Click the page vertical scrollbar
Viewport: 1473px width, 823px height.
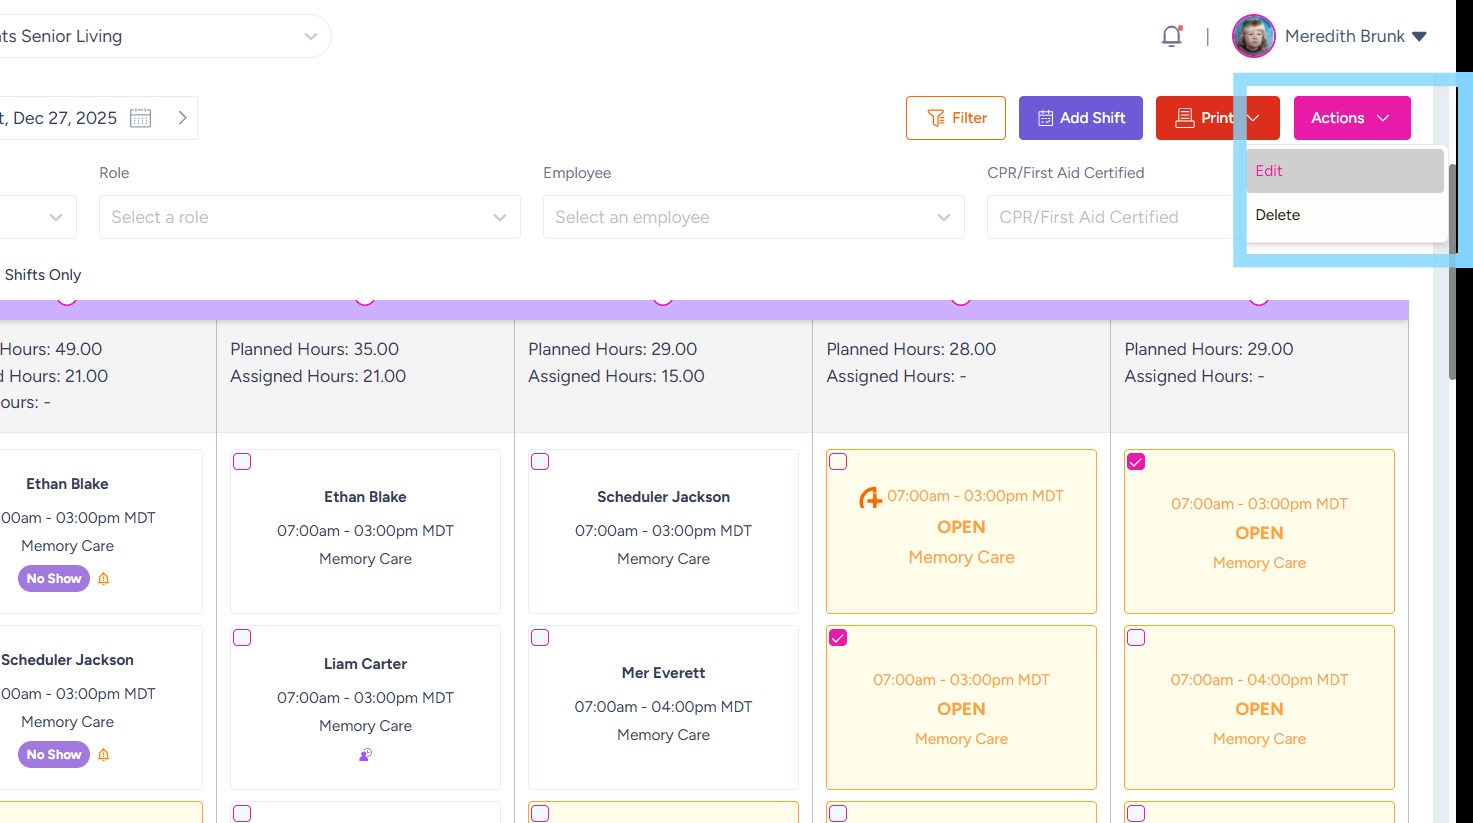(1452, 270)
